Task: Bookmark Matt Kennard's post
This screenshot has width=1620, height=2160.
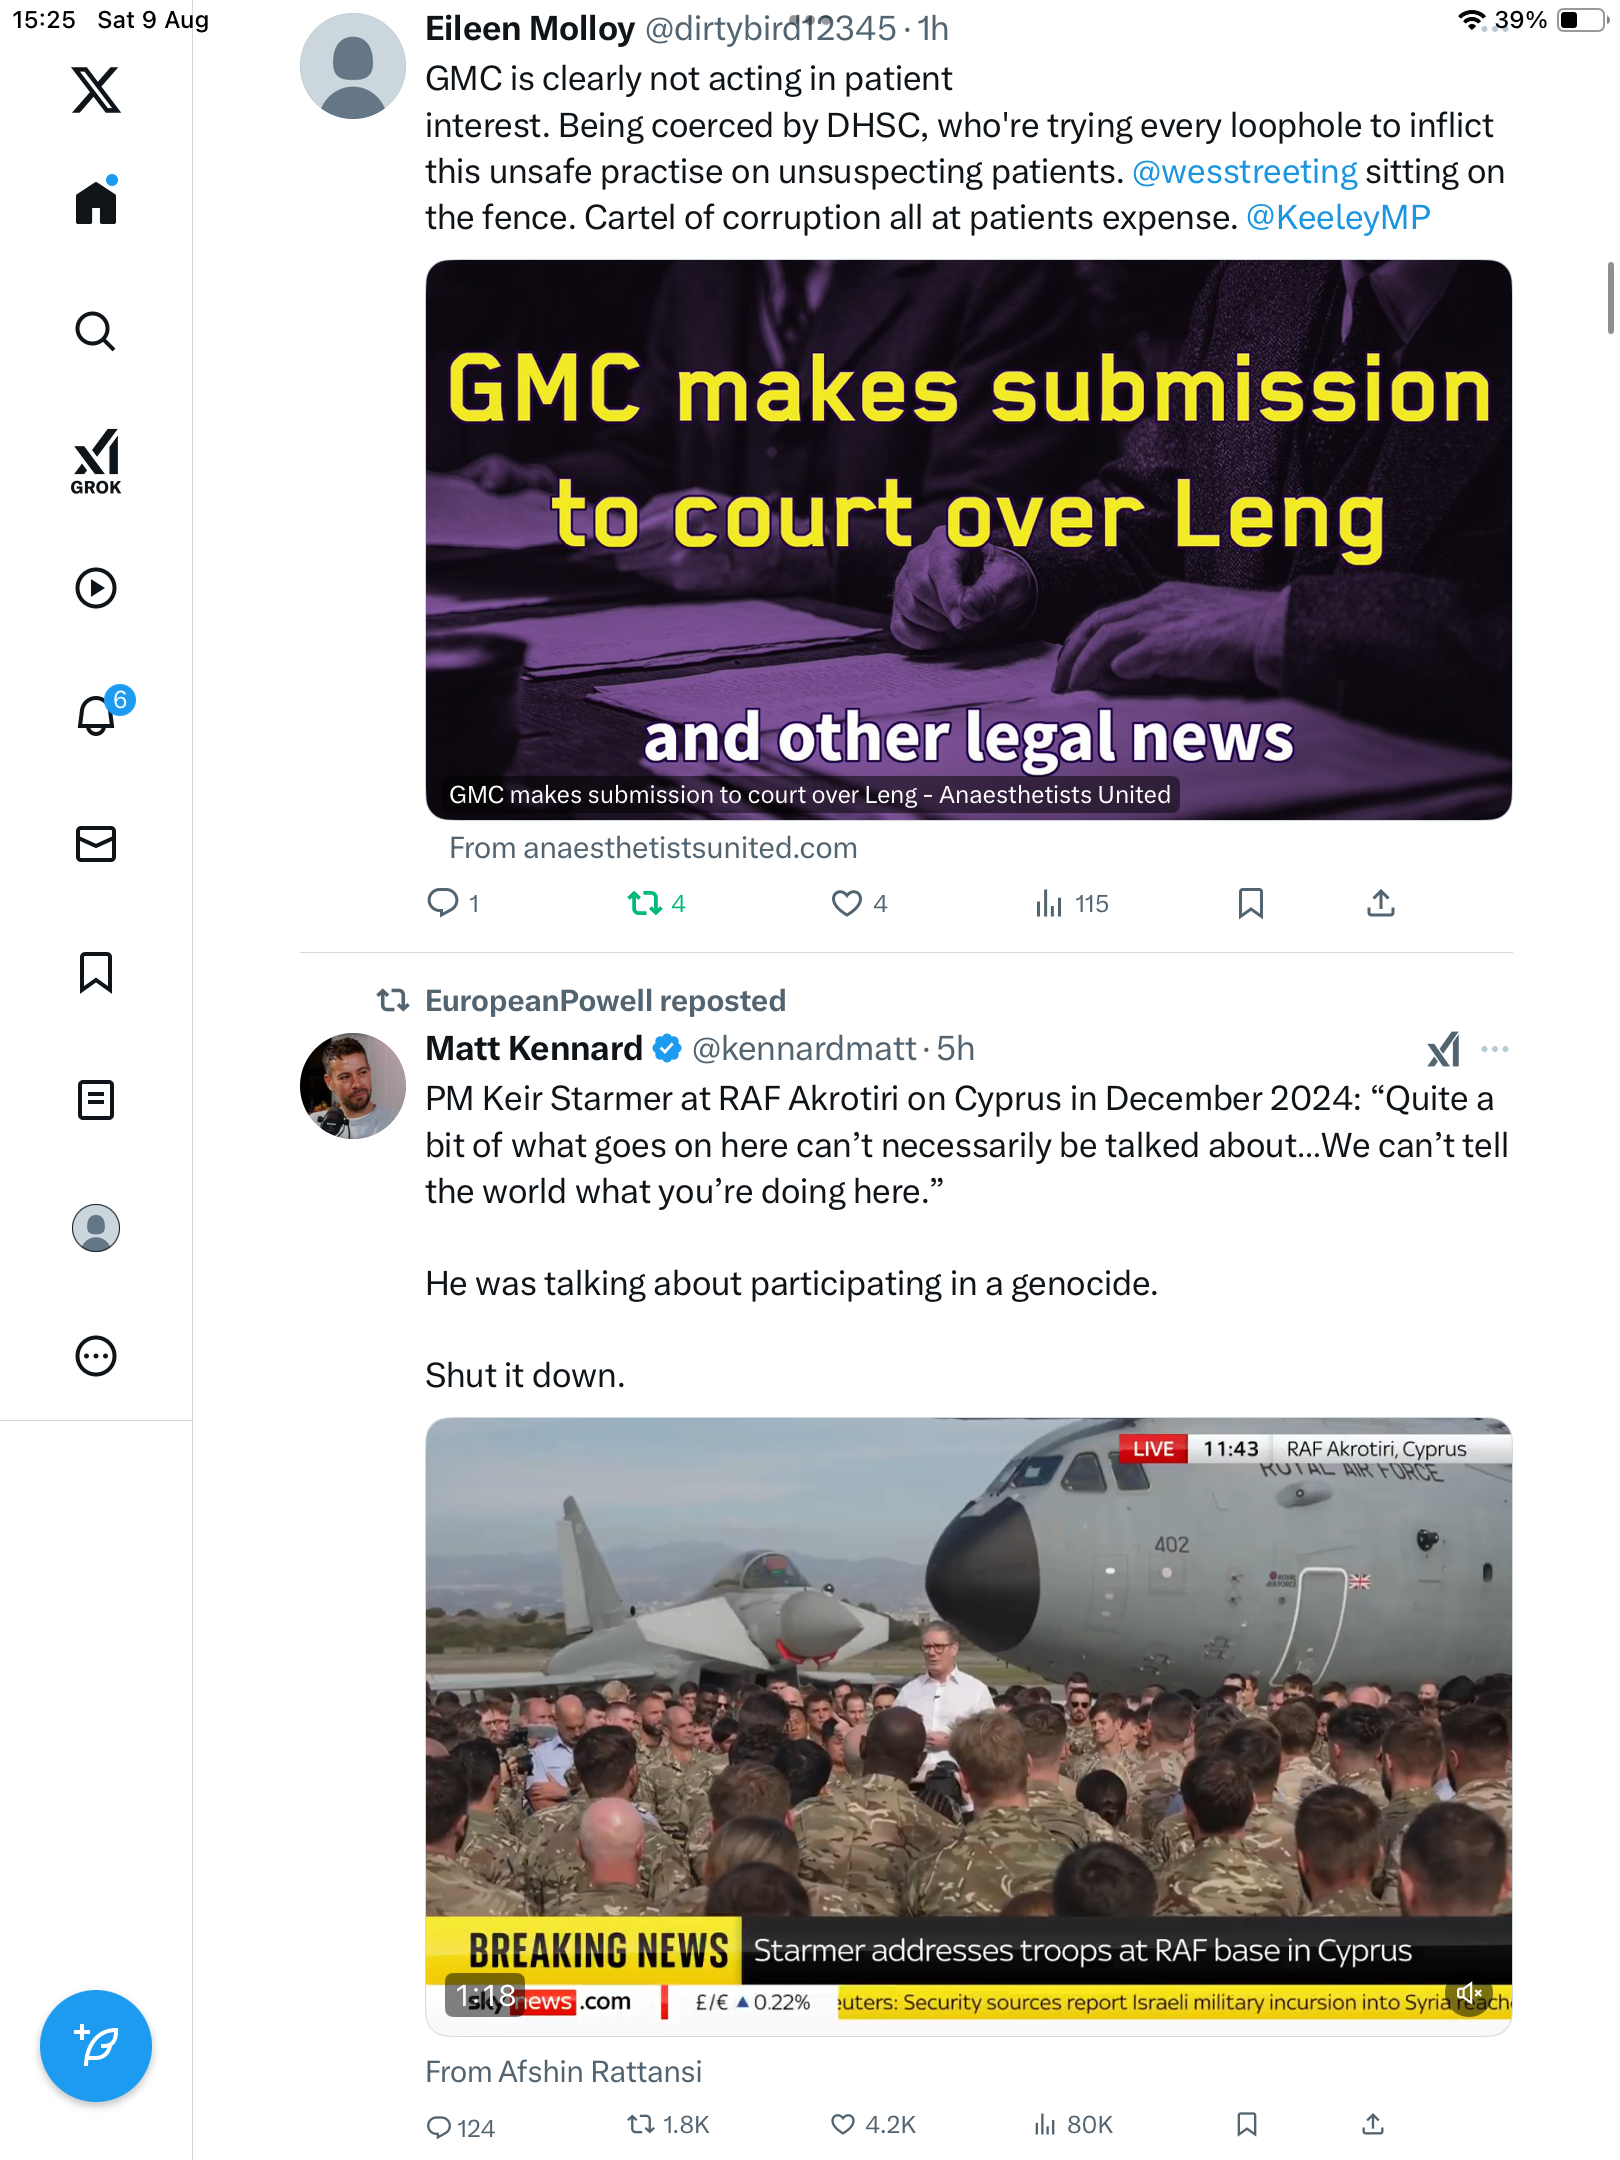Action: click(x=1246, y=2124)
